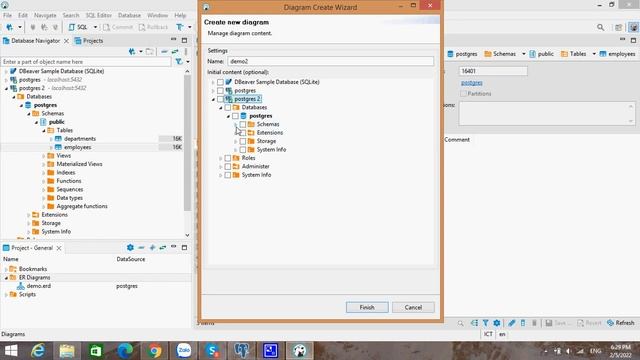Click the link-with-editor icon in Project panel
640x360 pixels.
pyautogui.click(x=163, y=247)
